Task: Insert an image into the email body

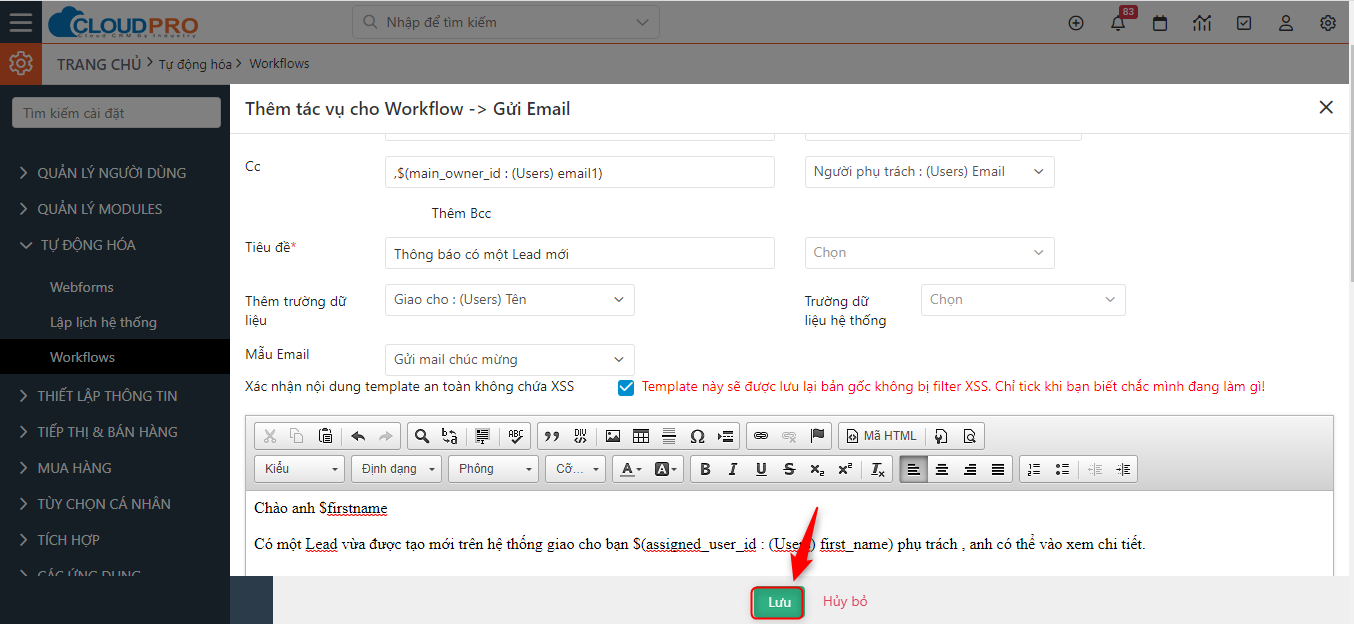Action: click(x=613, y=436)
